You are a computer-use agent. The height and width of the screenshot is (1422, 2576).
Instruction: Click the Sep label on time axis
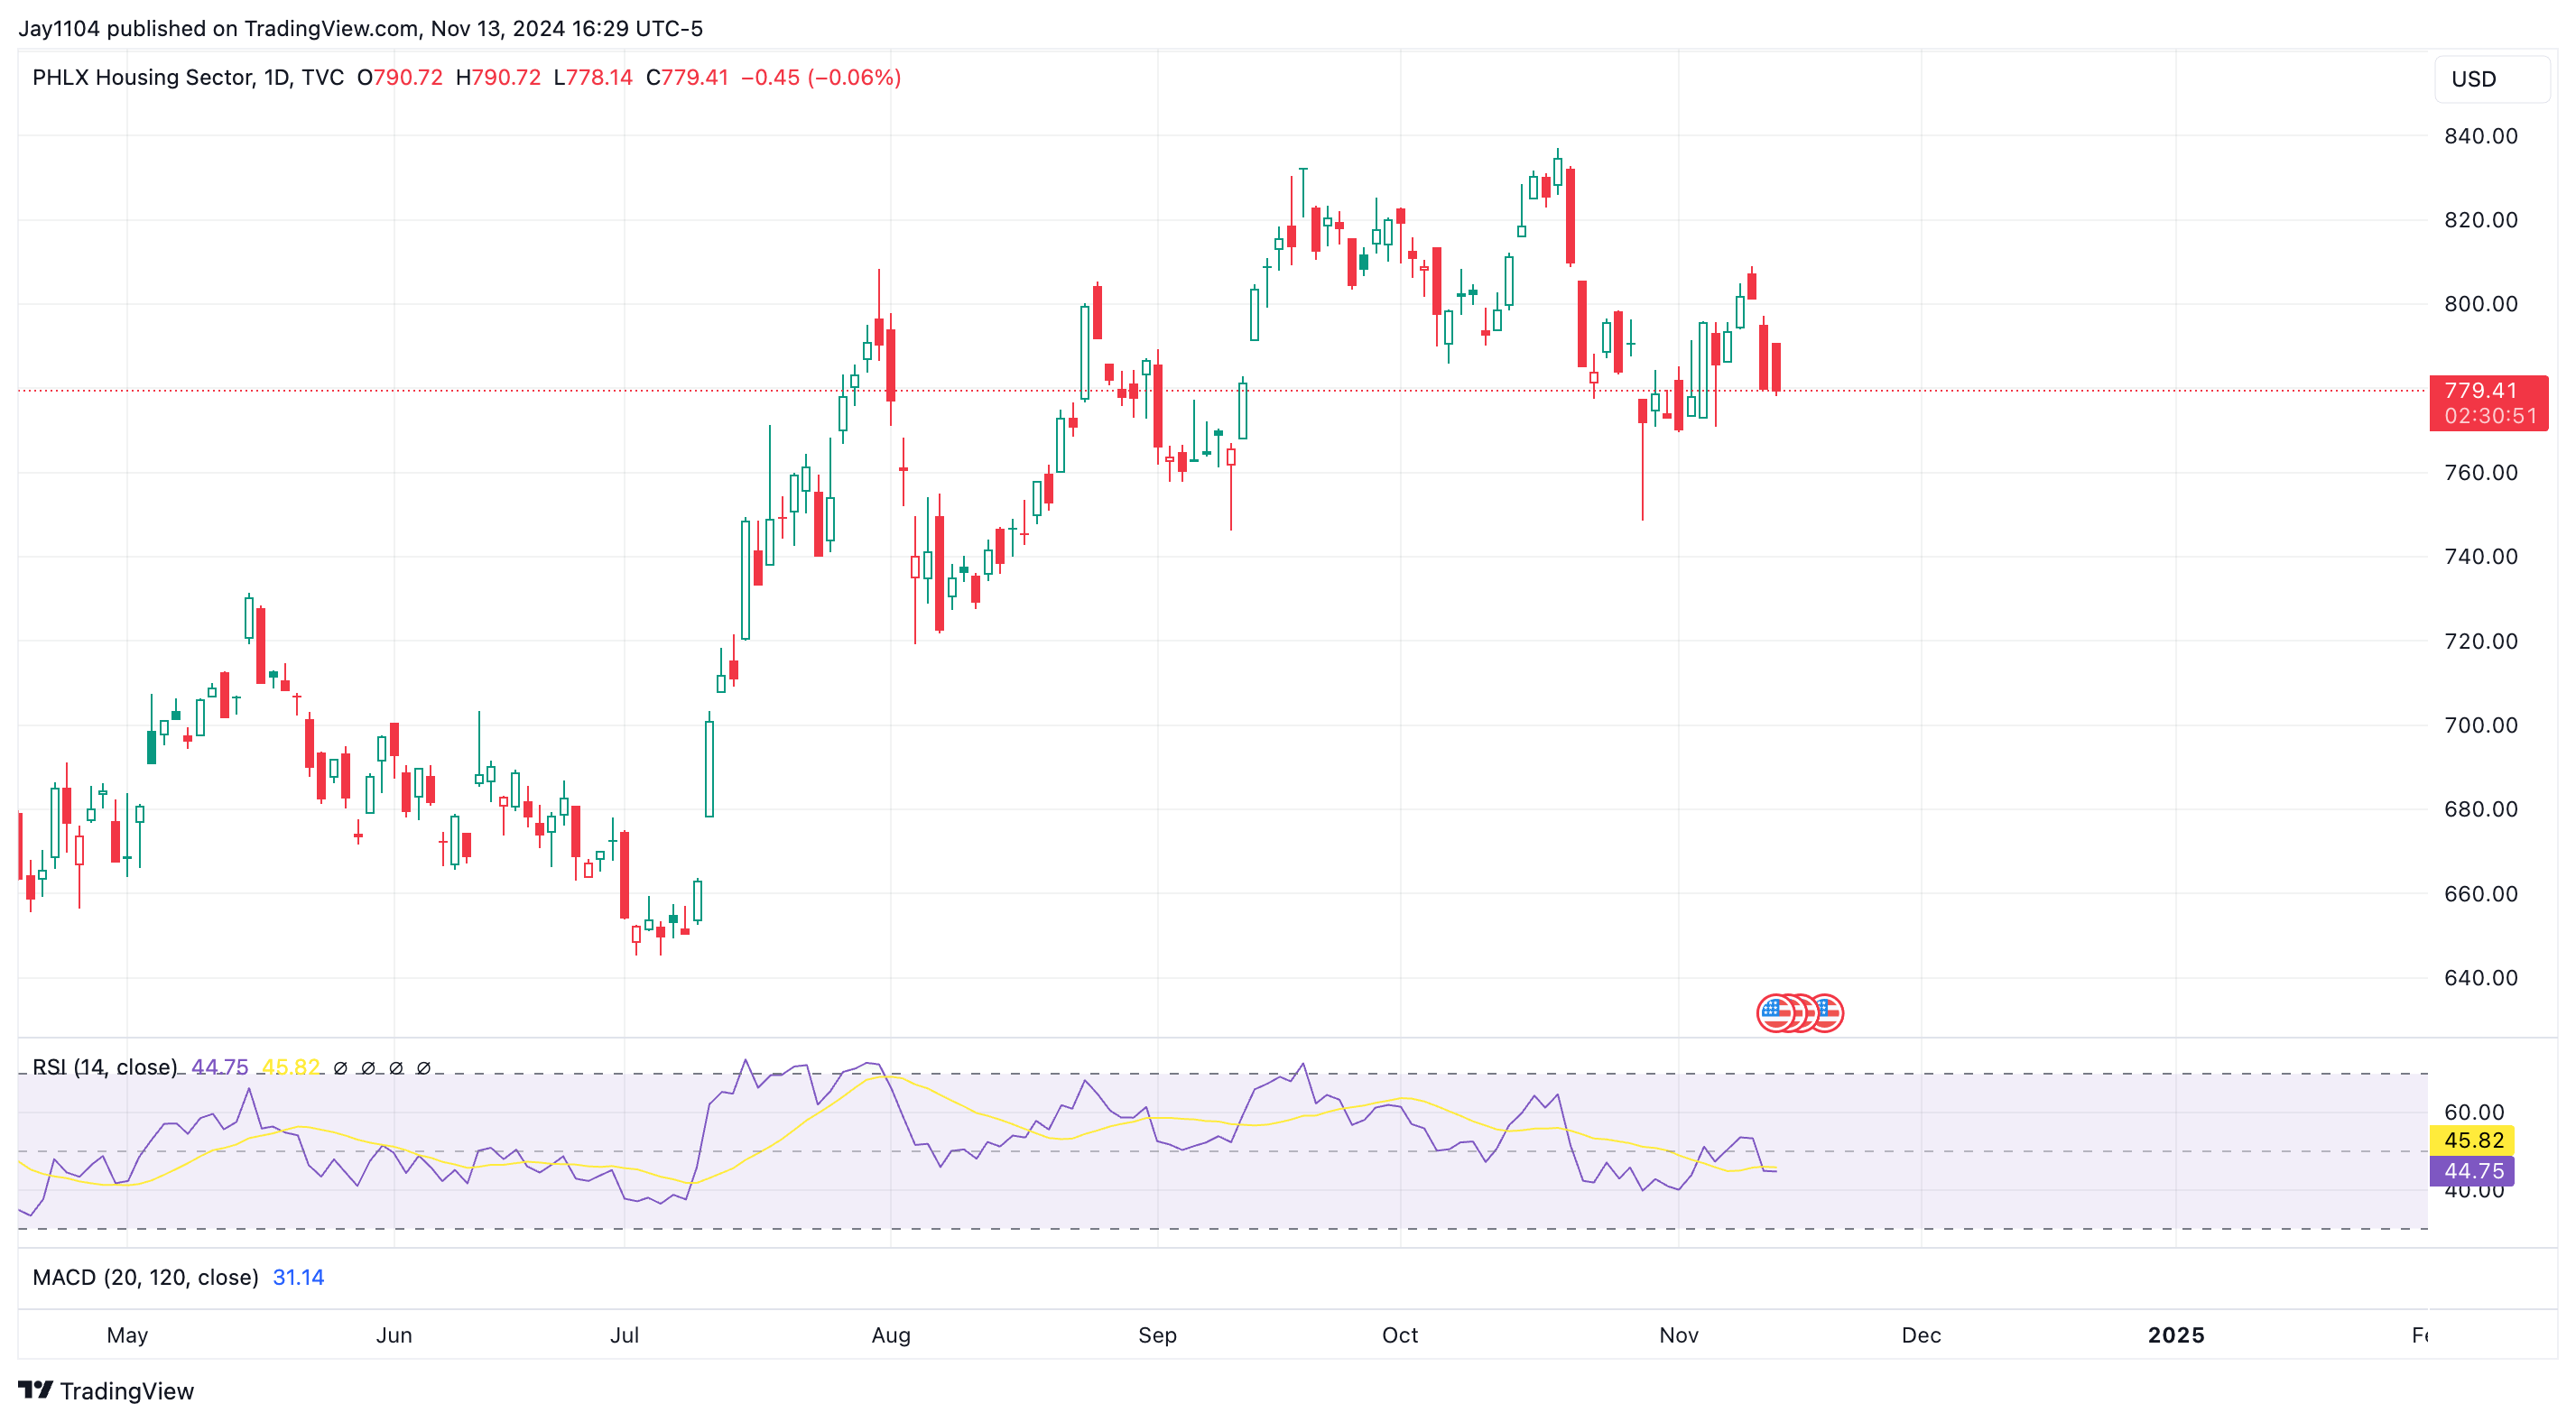1158,1335
